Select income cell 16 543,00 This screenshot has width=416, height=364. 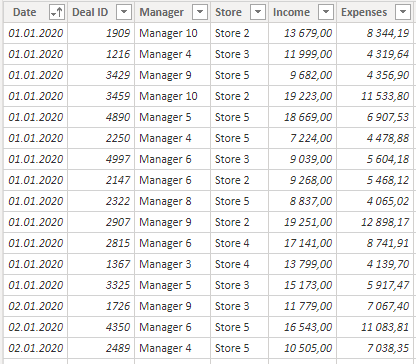click(x=303, y=327)
